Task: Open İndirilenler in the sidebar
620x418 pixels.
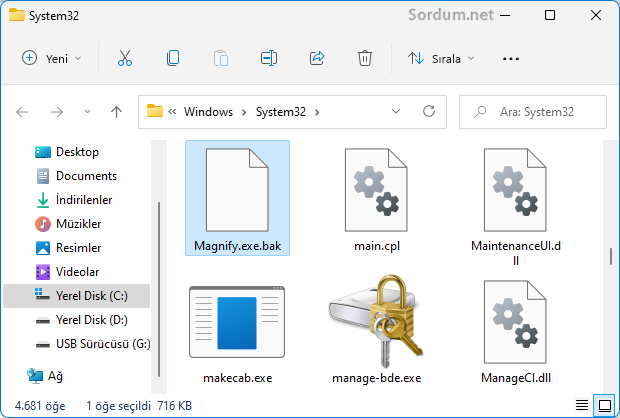Action: tap(74, 200)
